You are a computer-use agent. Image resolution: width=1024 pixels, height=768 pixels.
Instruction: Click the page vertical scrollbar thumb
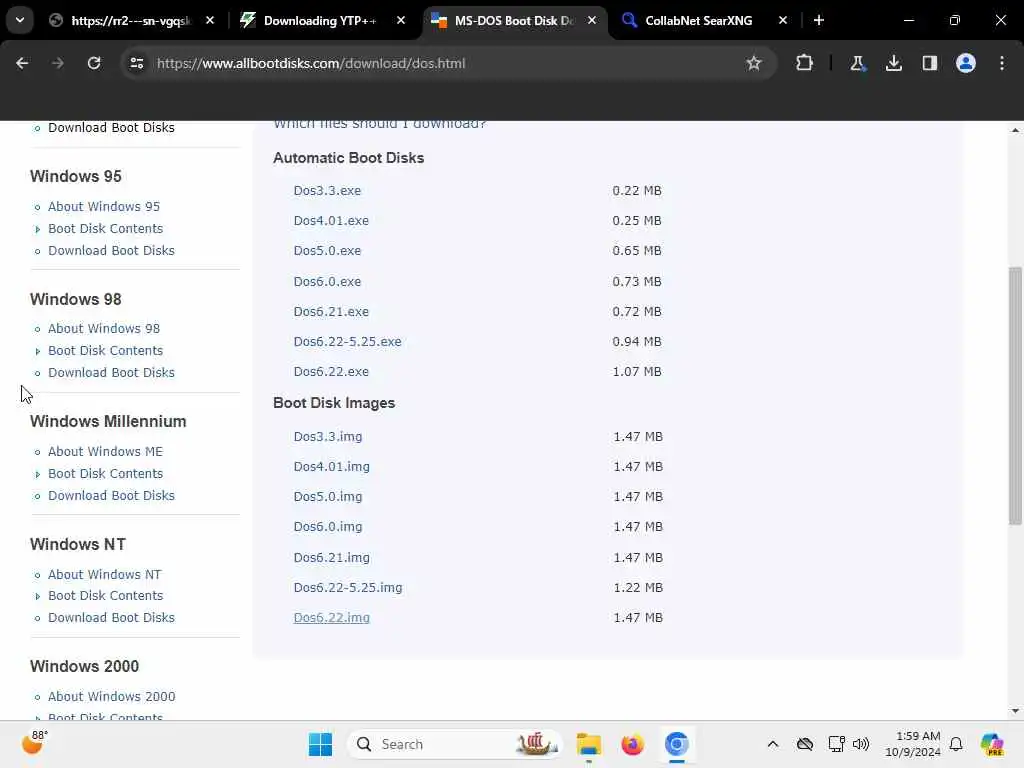pos(1015,395)
